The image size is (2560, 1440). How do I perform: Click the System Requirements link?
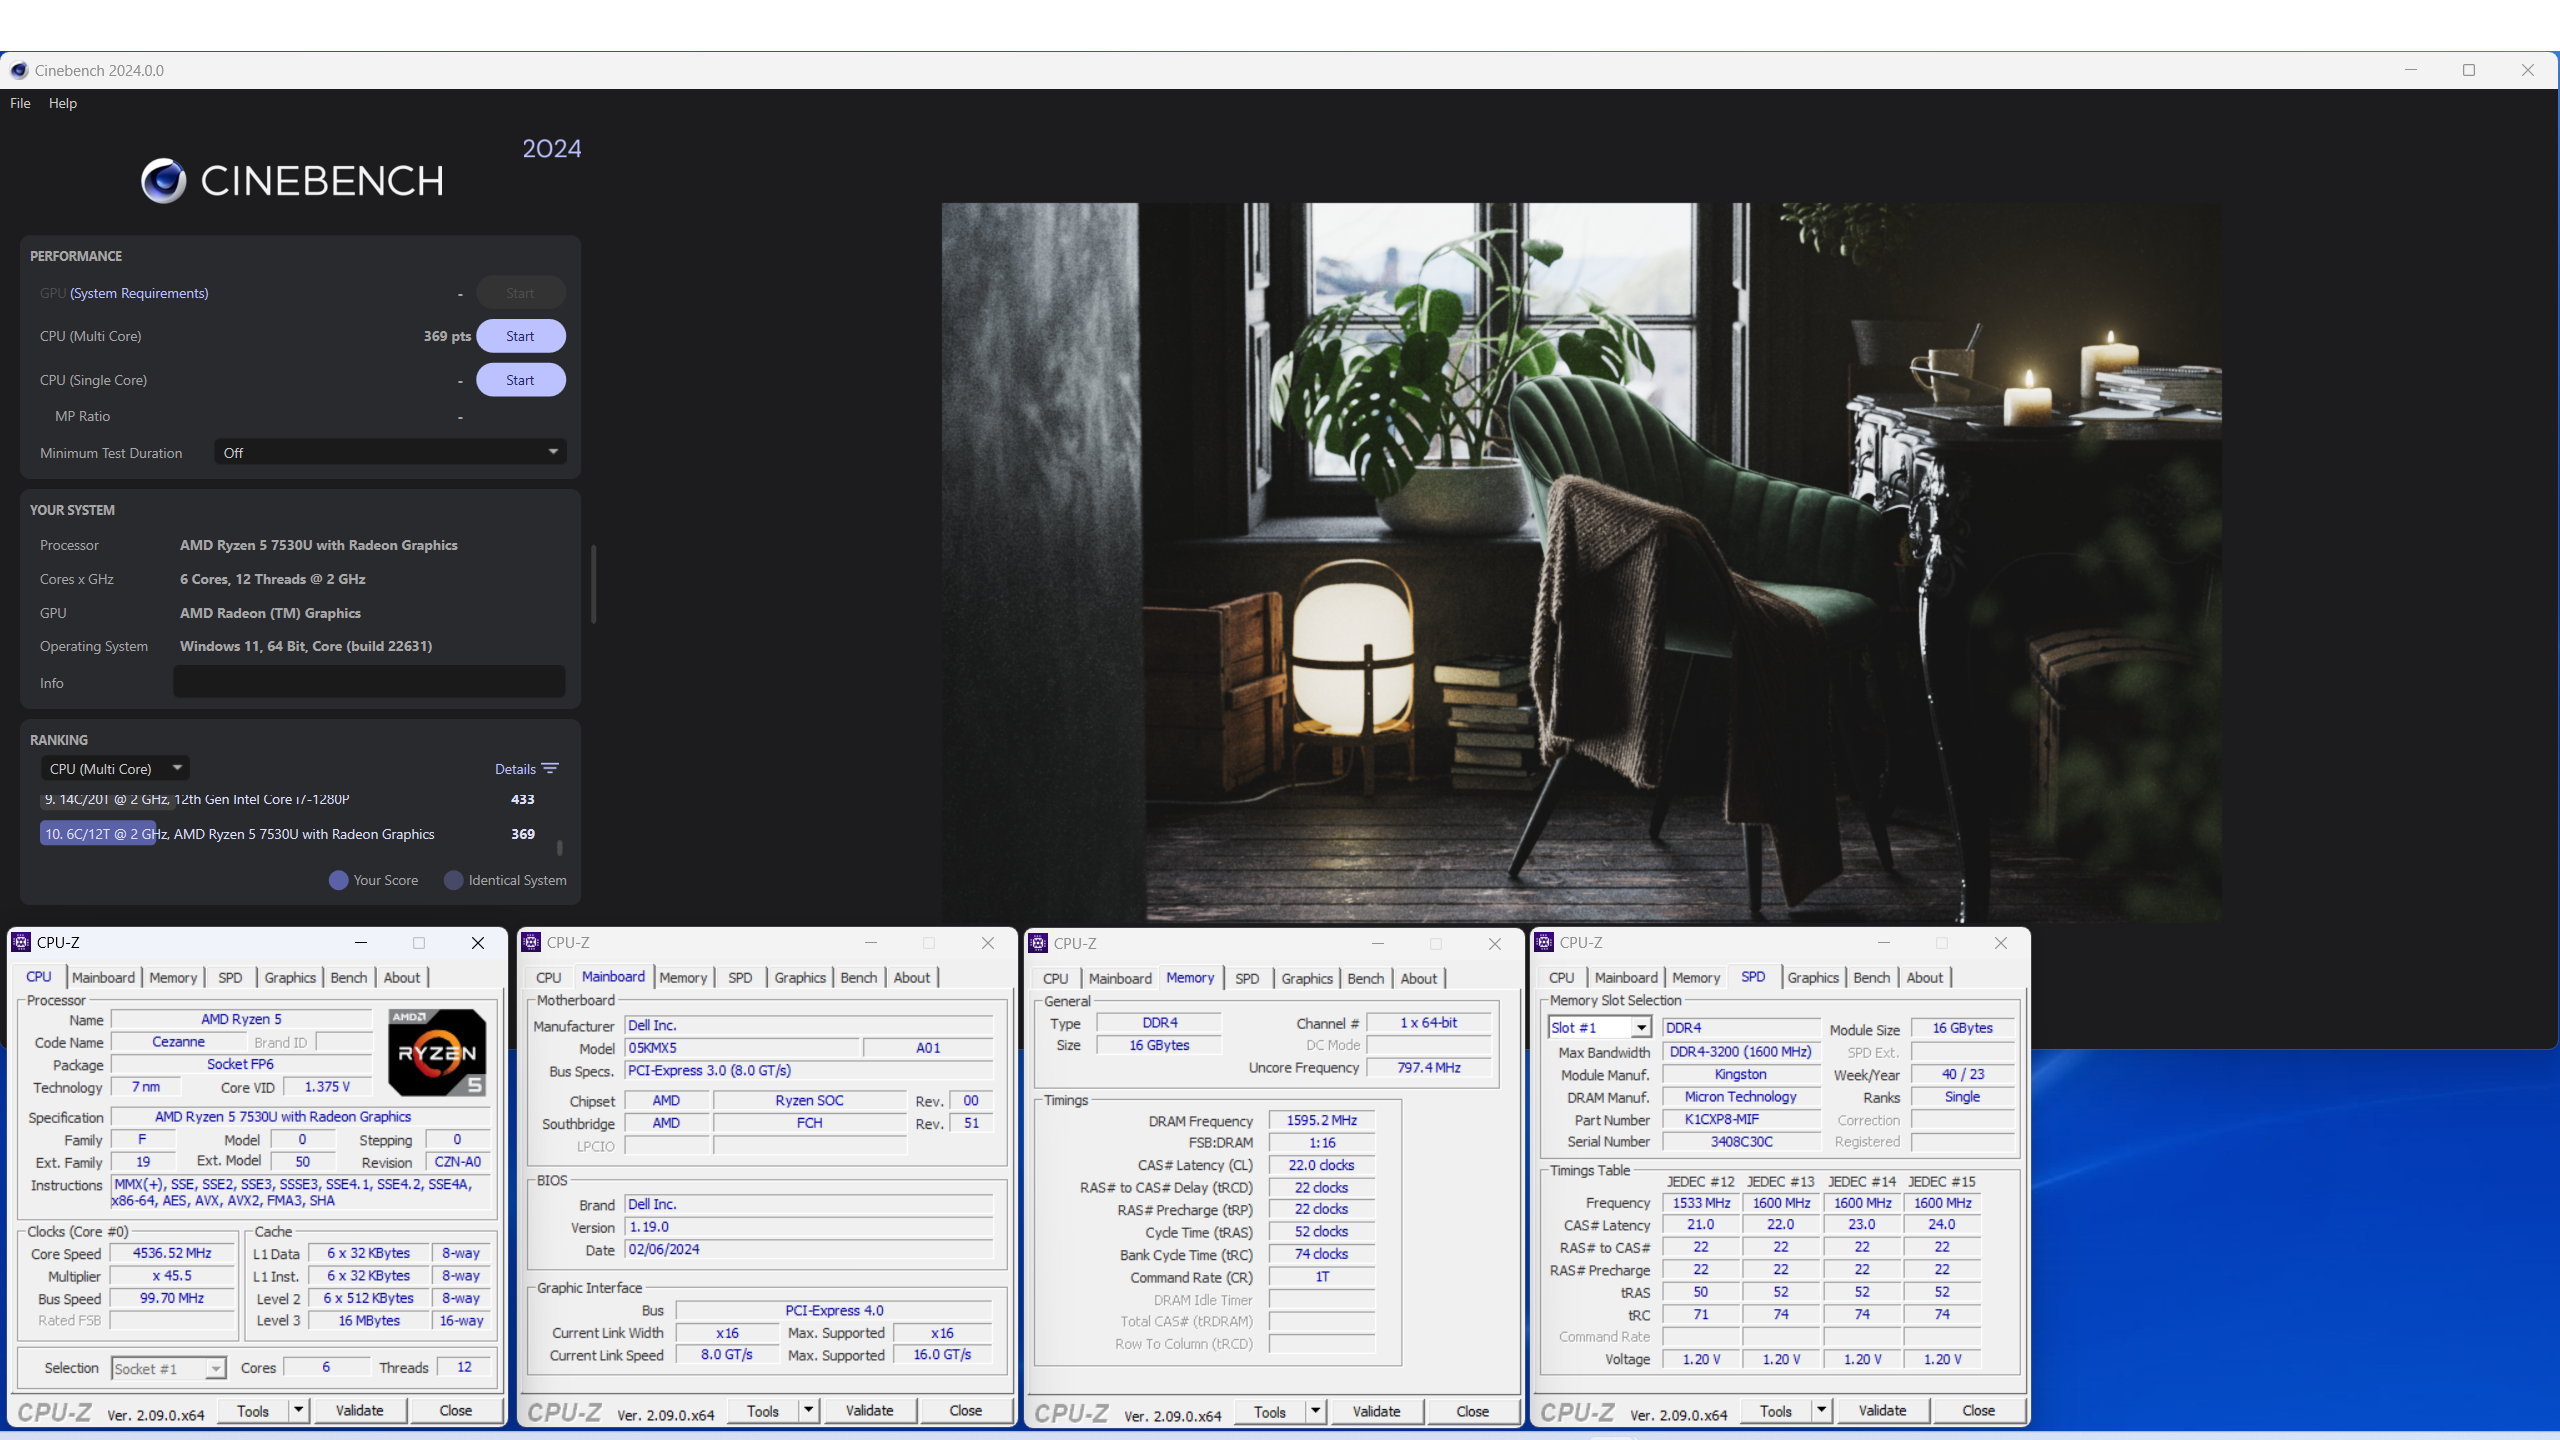(x=139, y=293)
